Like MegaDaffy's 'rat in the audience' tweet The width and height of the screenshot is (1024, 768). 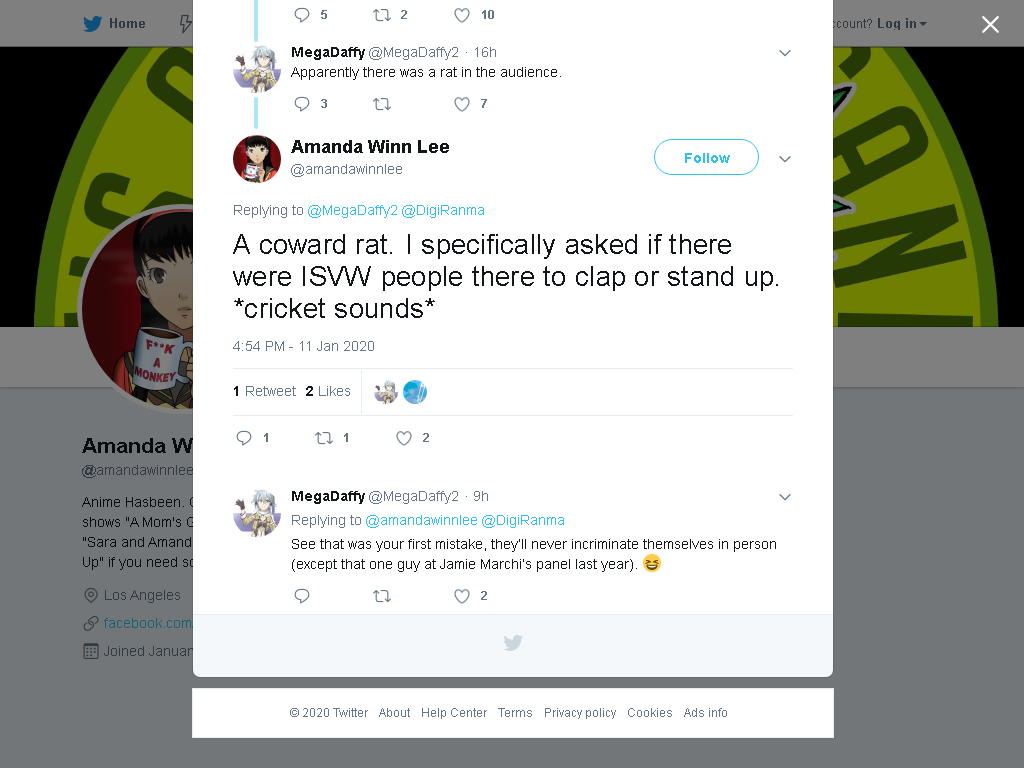[x=462, y=104]
